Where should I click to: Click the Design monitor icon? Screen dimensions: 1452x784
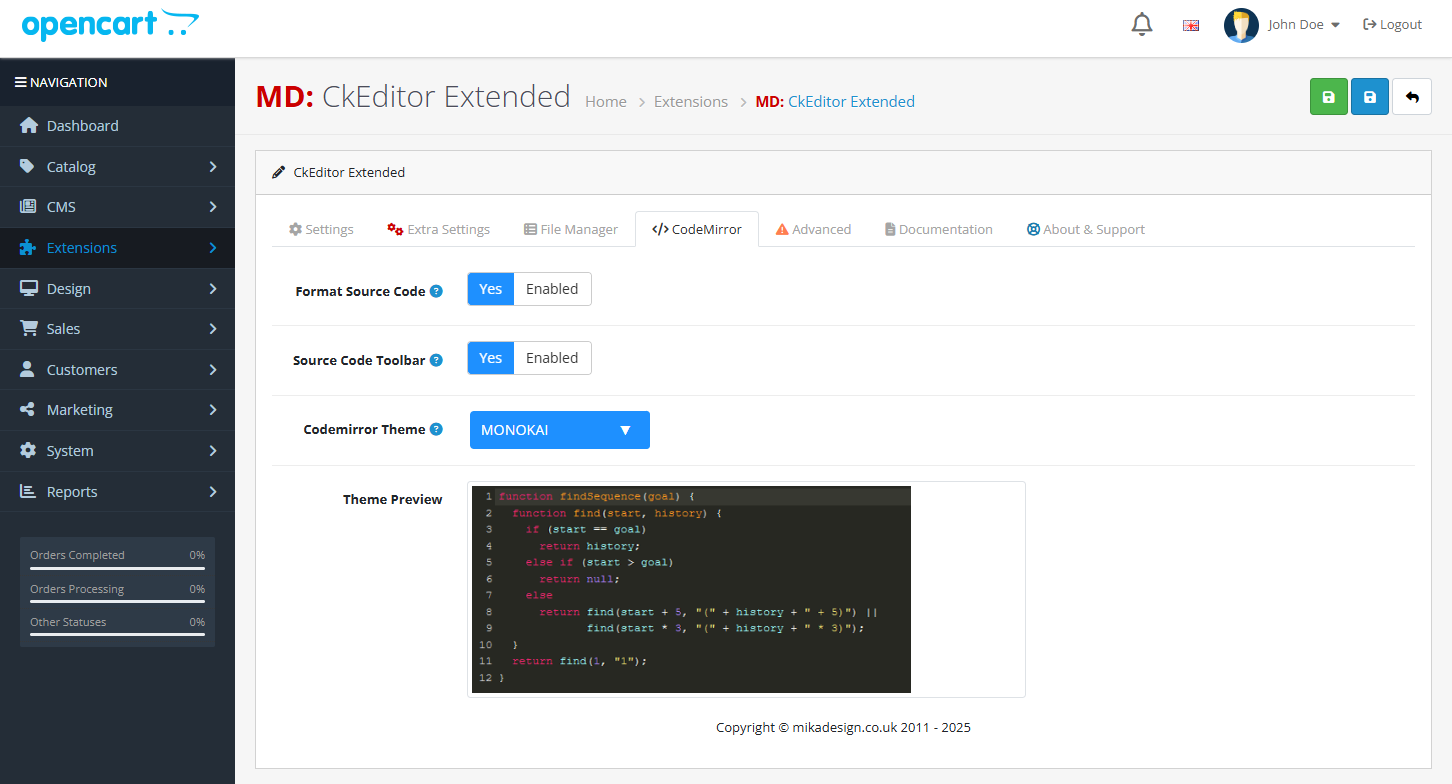pos(28,289)
